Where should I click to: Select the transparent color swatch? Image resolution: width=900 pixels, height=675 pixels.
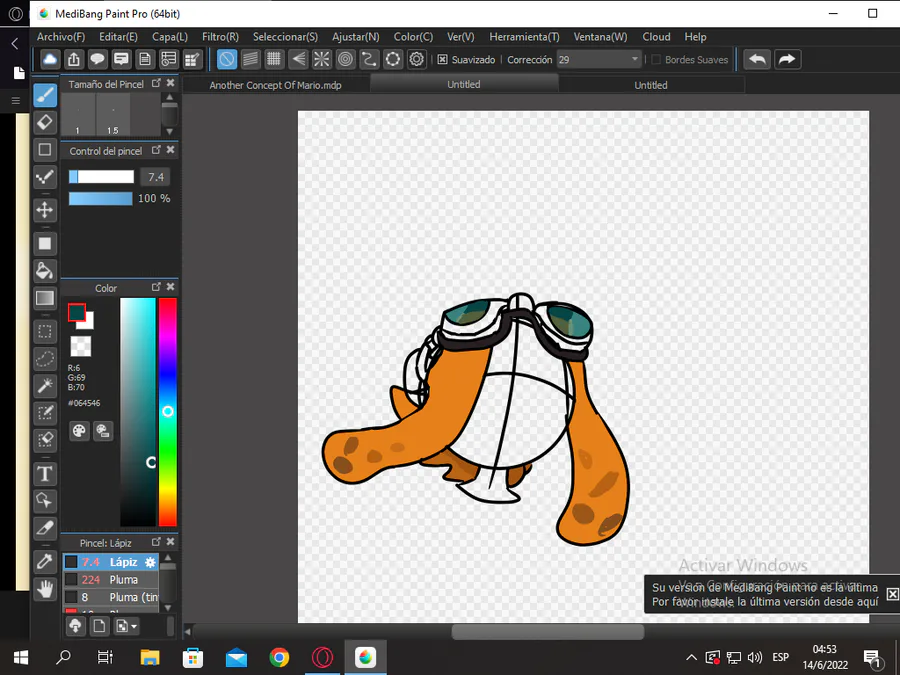80,346
